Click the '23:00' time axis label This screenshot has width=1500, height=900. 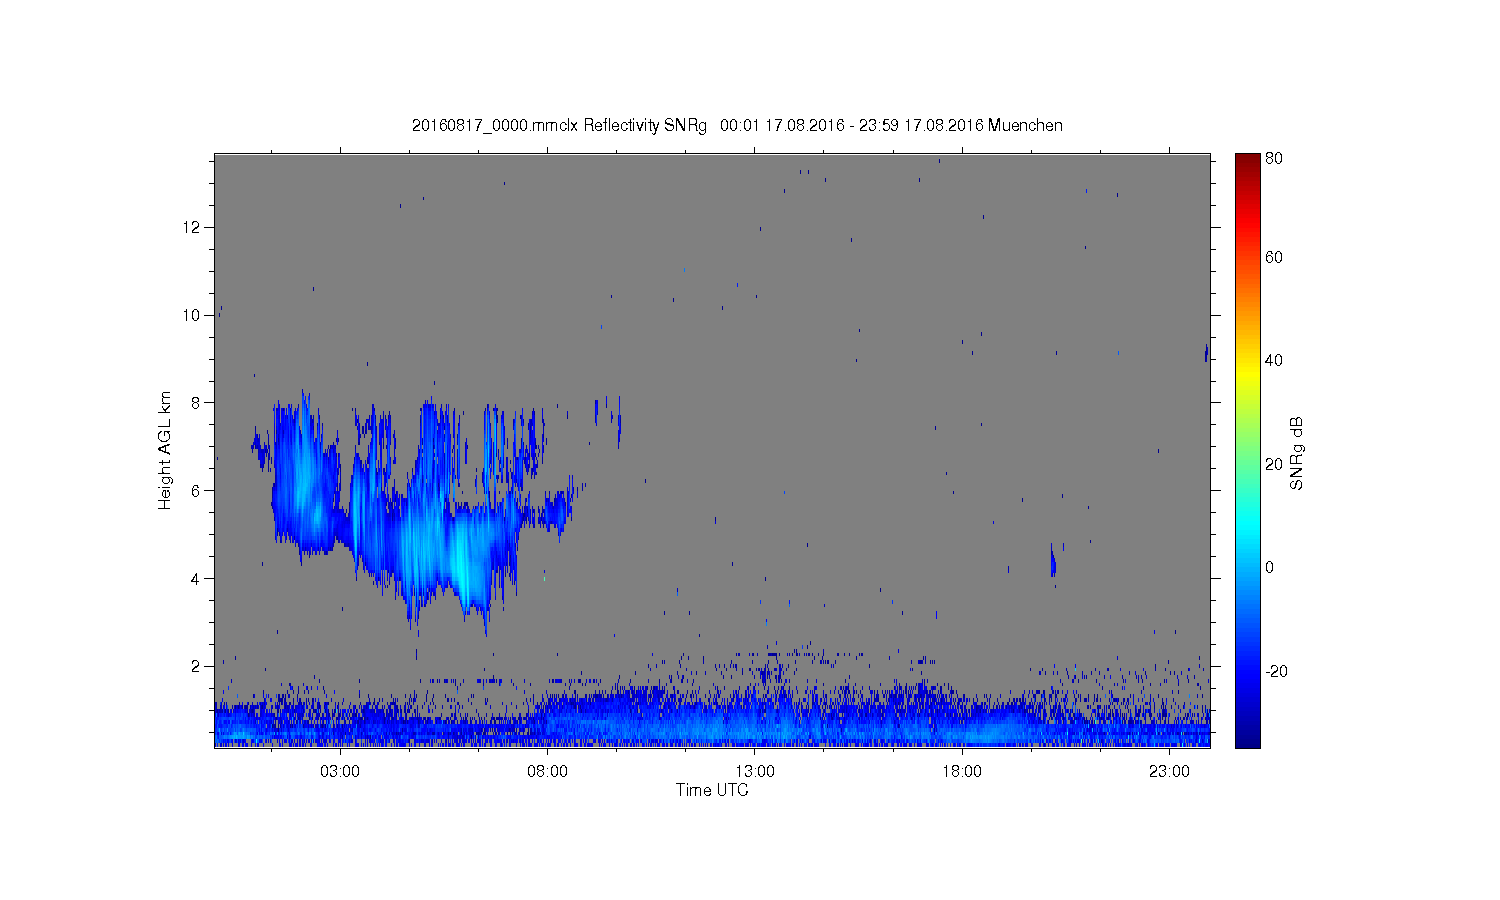tap(1169, 772)
